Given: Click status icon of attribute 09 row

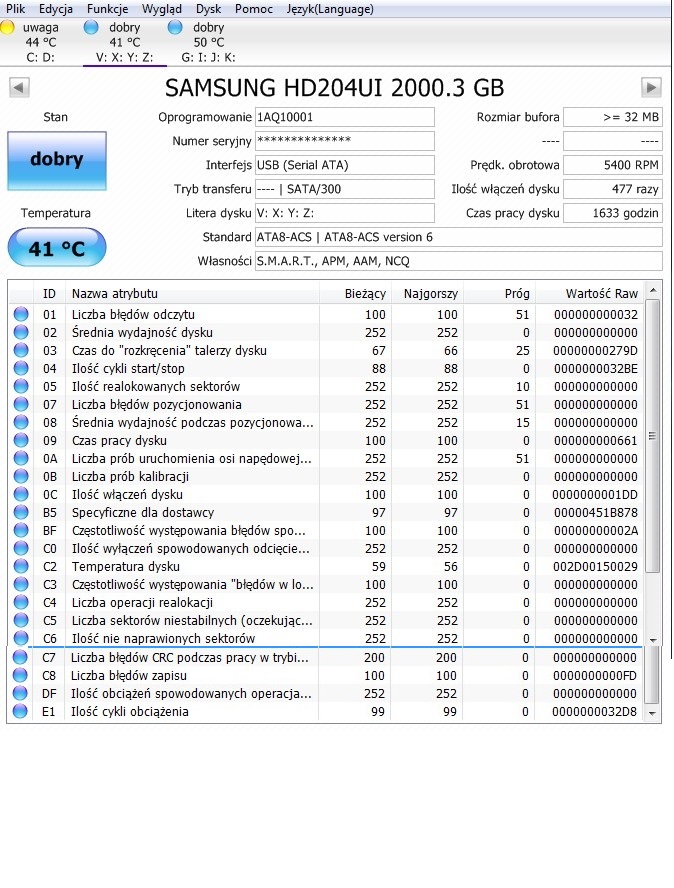Looking at the screenshot, I should tap(21, 441).
